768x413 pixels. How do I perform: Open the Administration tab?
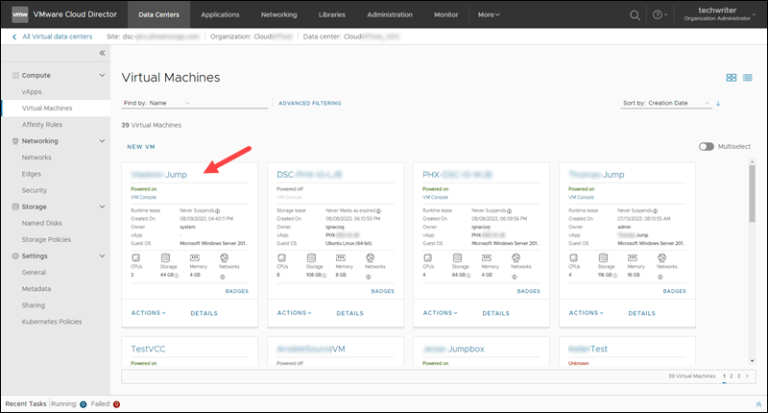click(x=390, y=15)
